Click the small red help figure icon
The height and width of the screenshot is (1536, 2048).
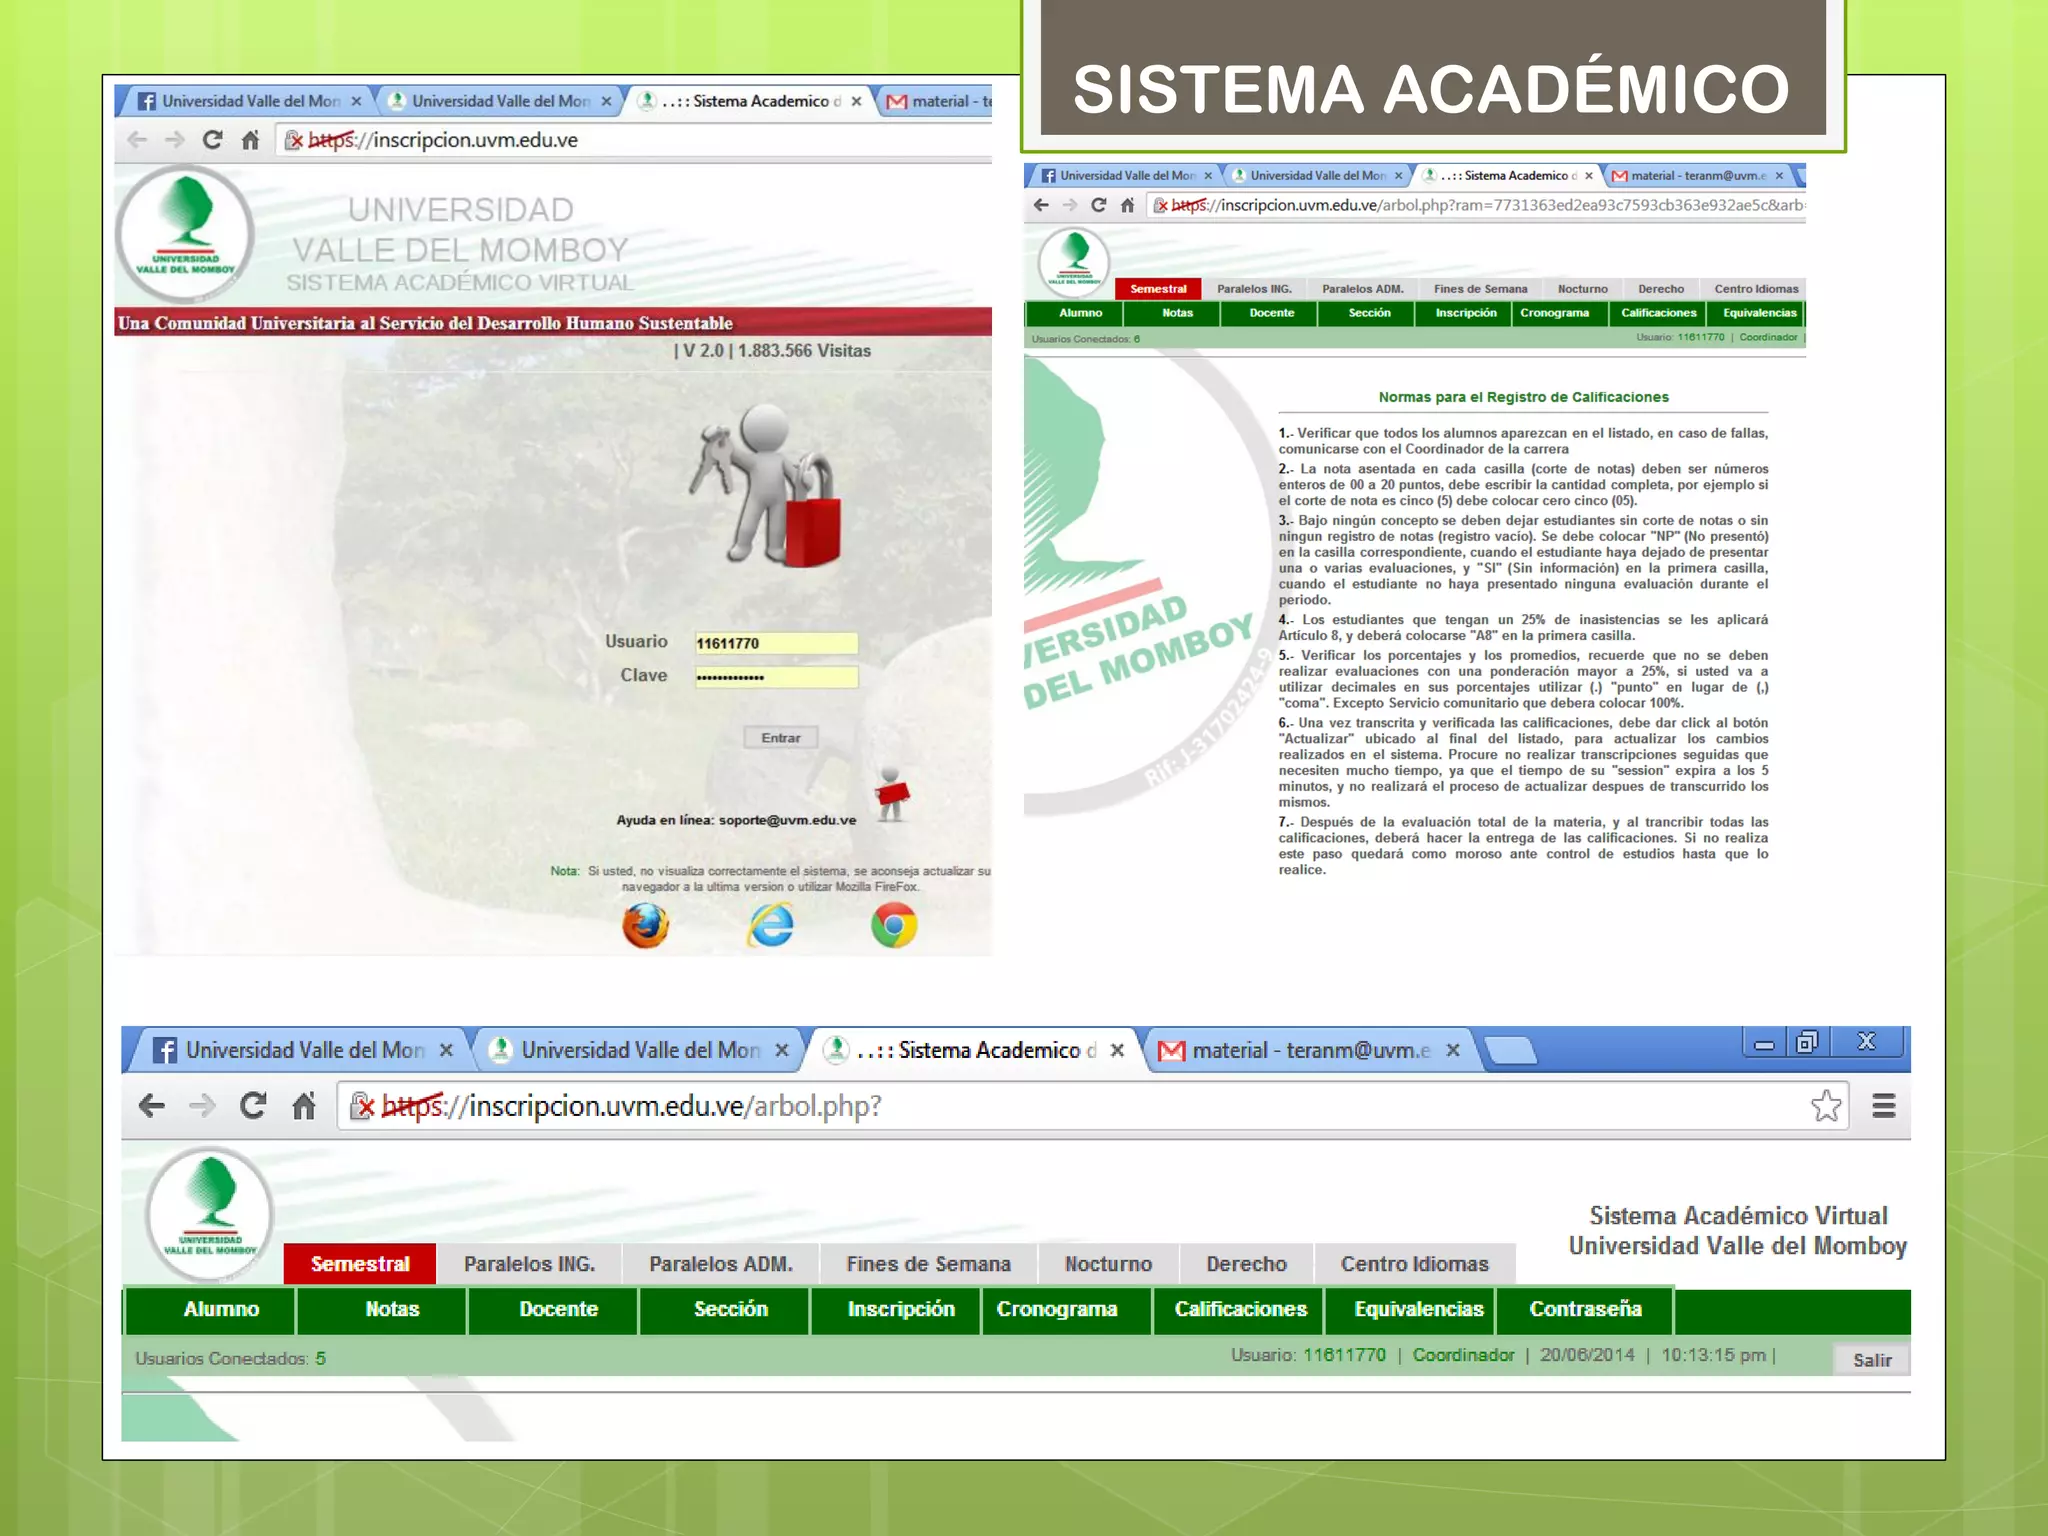(x=892, y=795)
